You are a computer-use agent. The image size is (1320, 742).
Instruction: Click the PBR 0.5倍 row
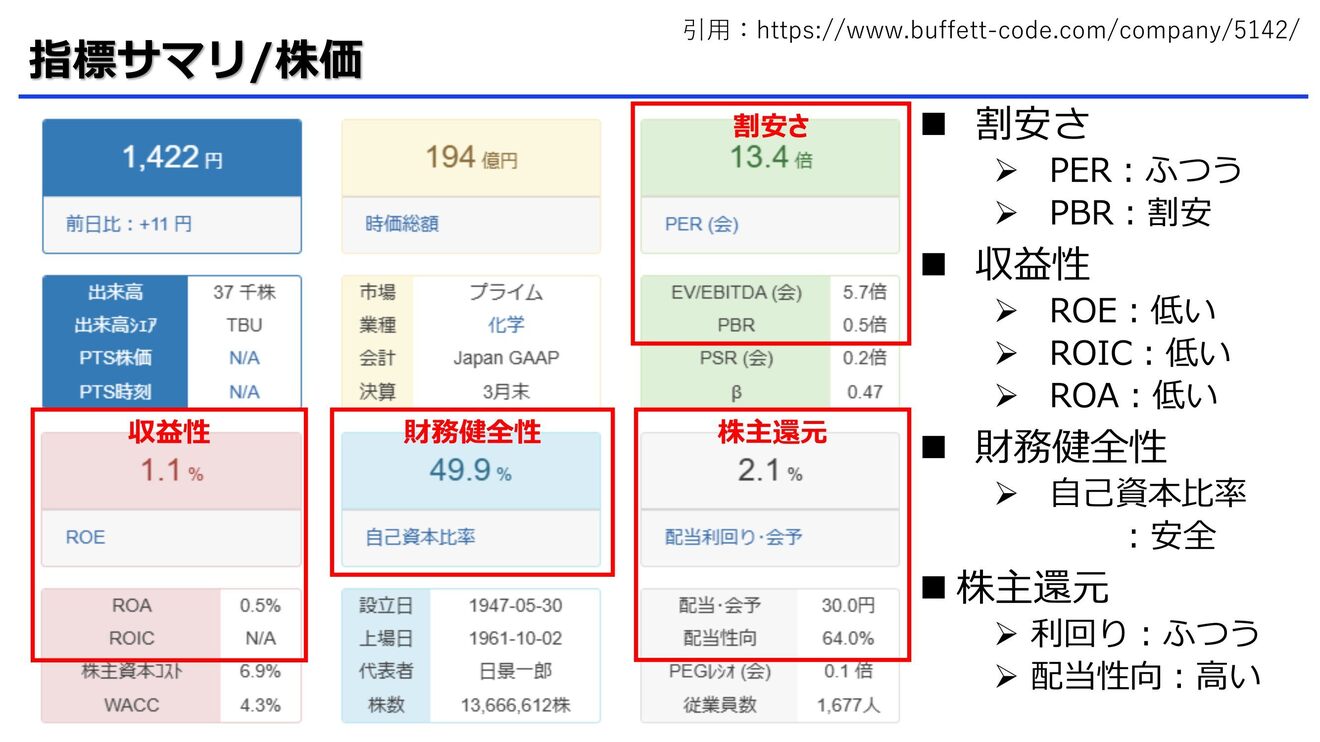click(x=772, y=326)
